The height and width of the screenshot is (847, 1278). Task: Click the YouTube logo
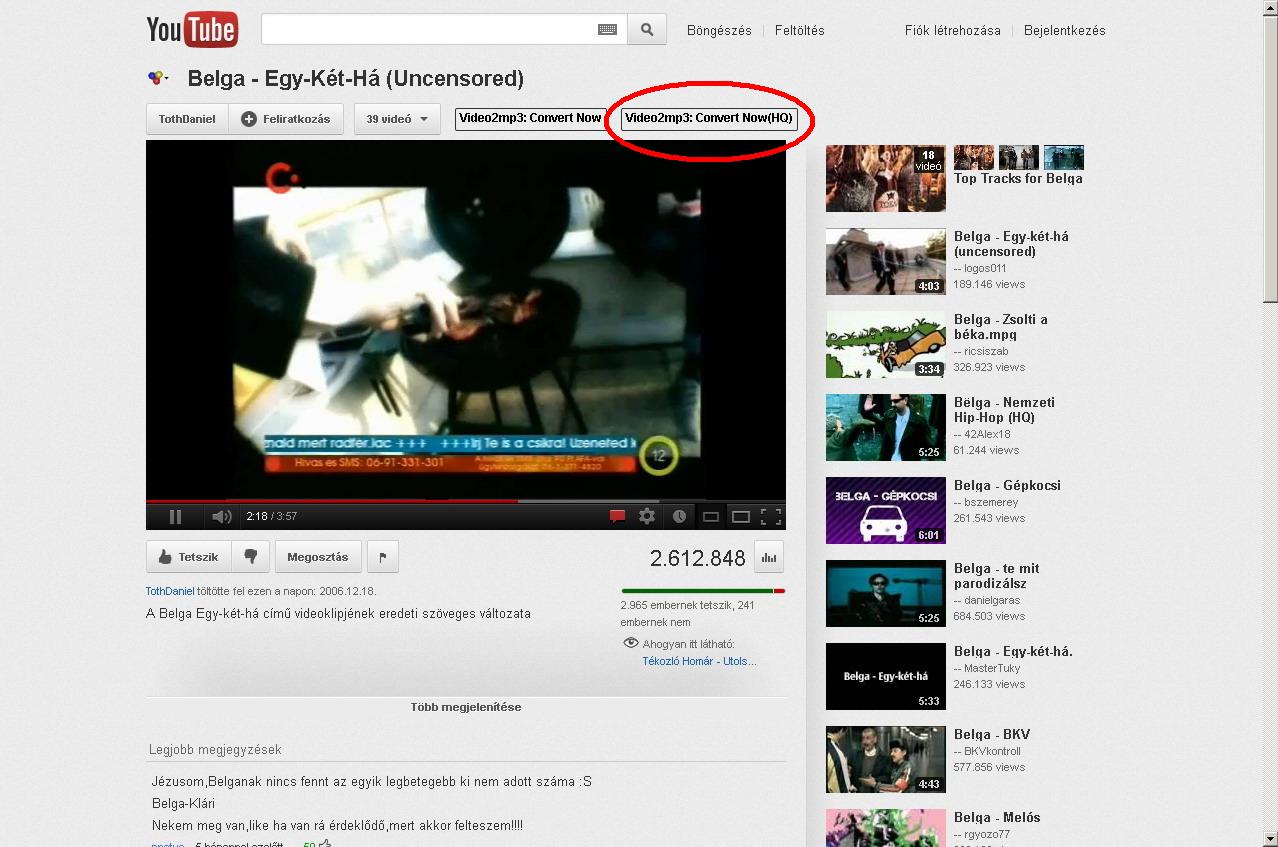192,30
